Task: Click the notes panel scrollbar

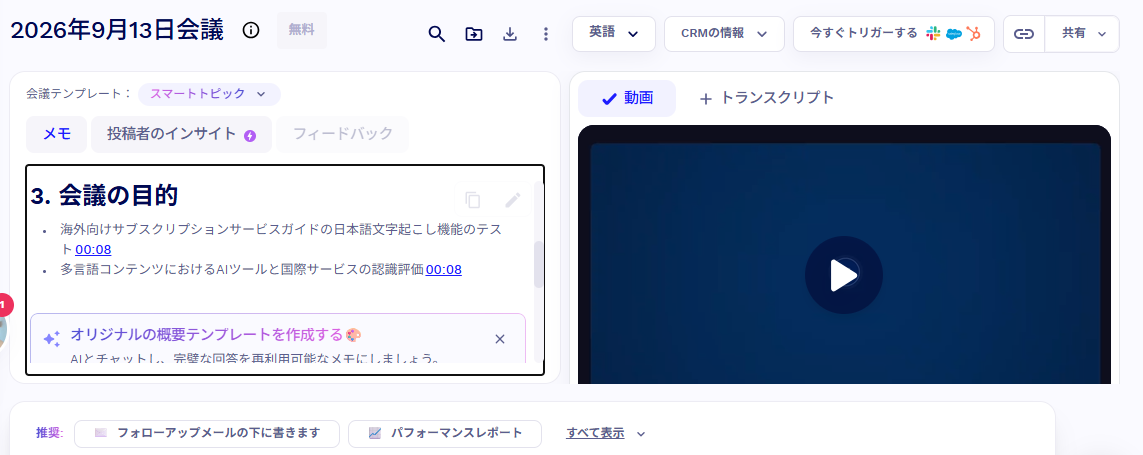Action: 539,265
